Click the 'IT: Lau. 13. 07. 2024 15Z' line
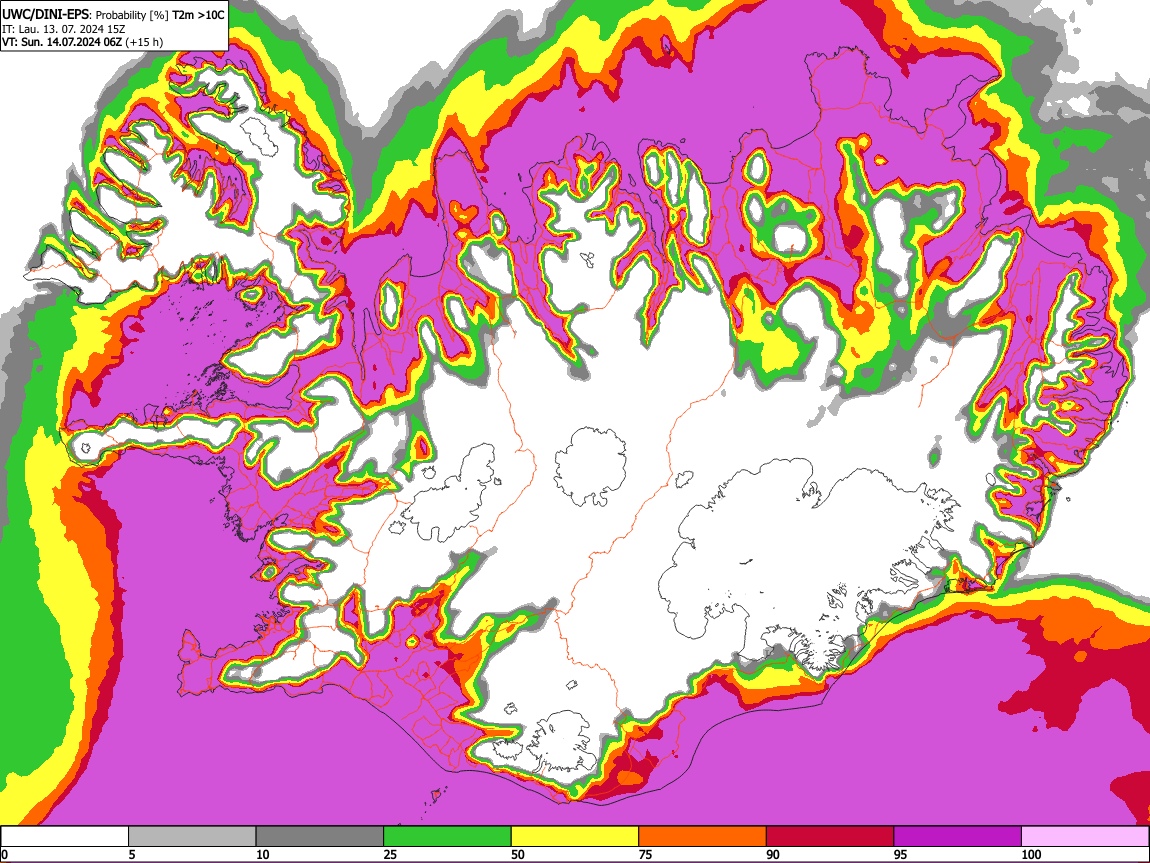The width and height of the screenshot is (1150, 863). click(62, 29)
